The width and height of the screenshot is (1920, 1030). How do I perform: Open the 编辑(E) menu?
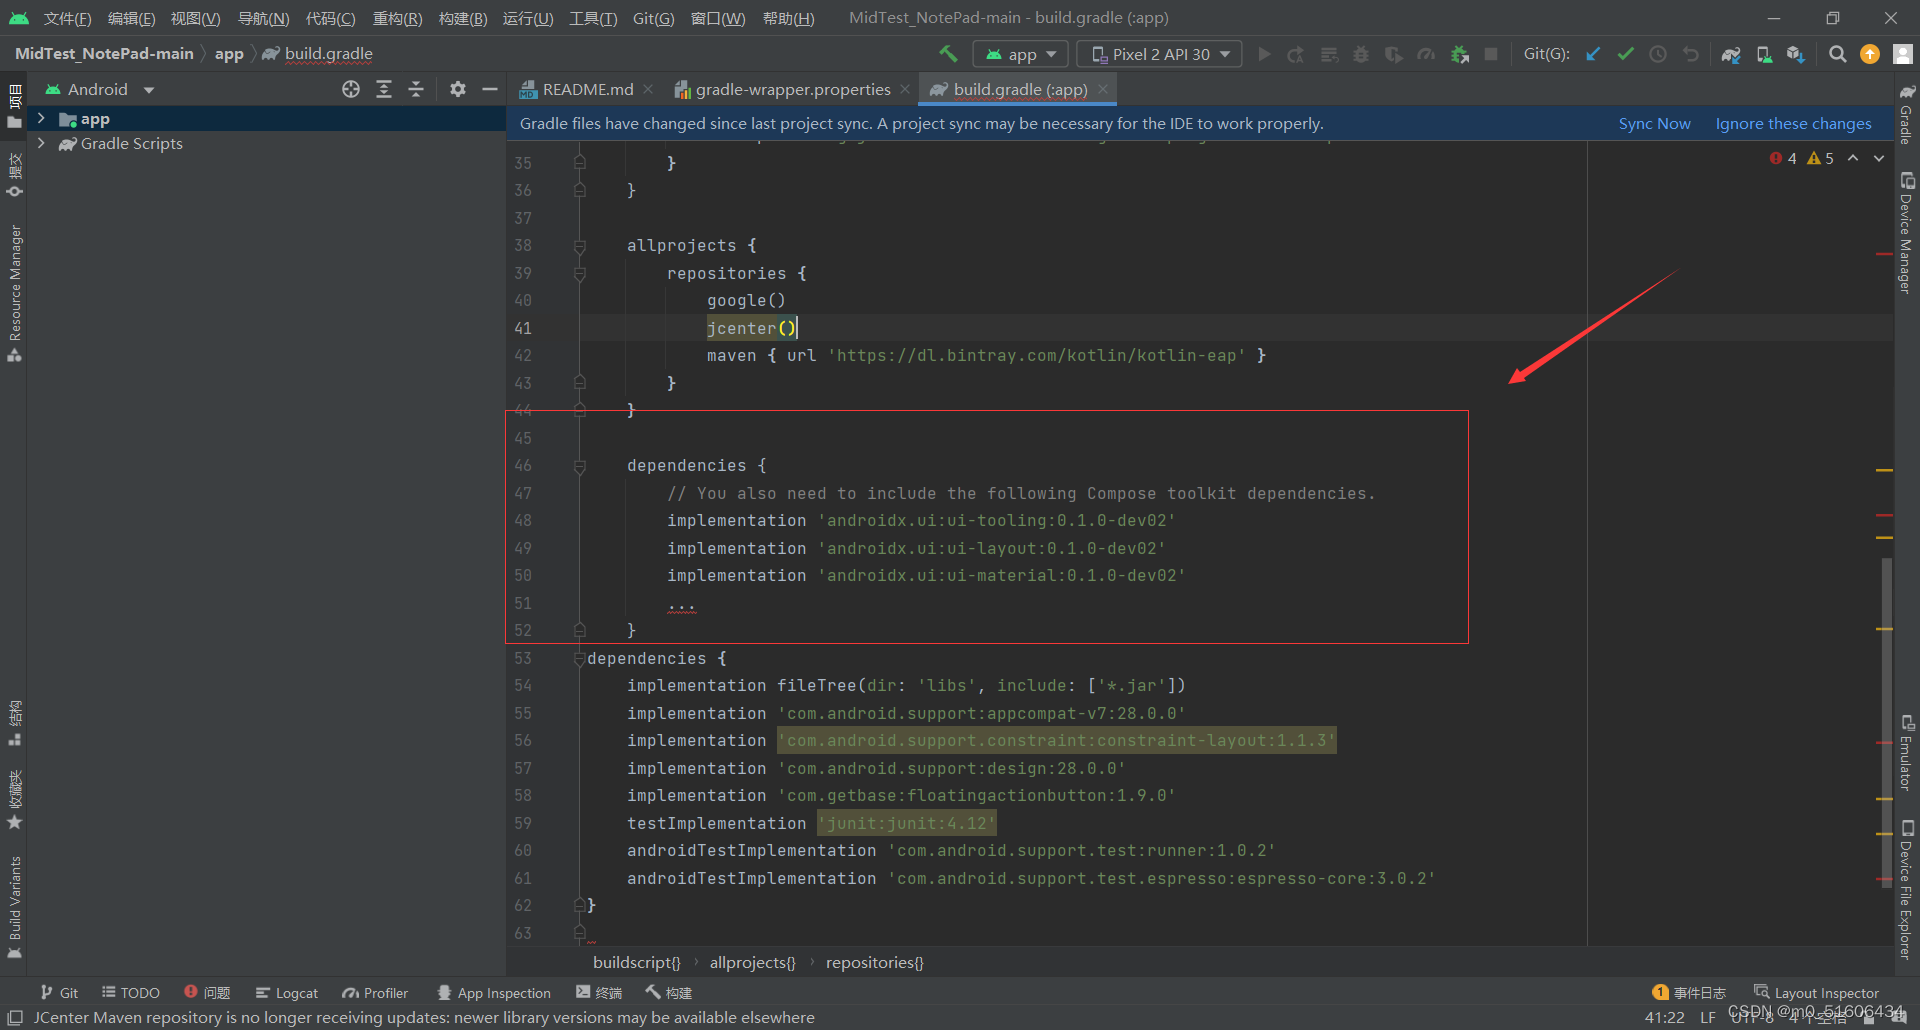132,18
